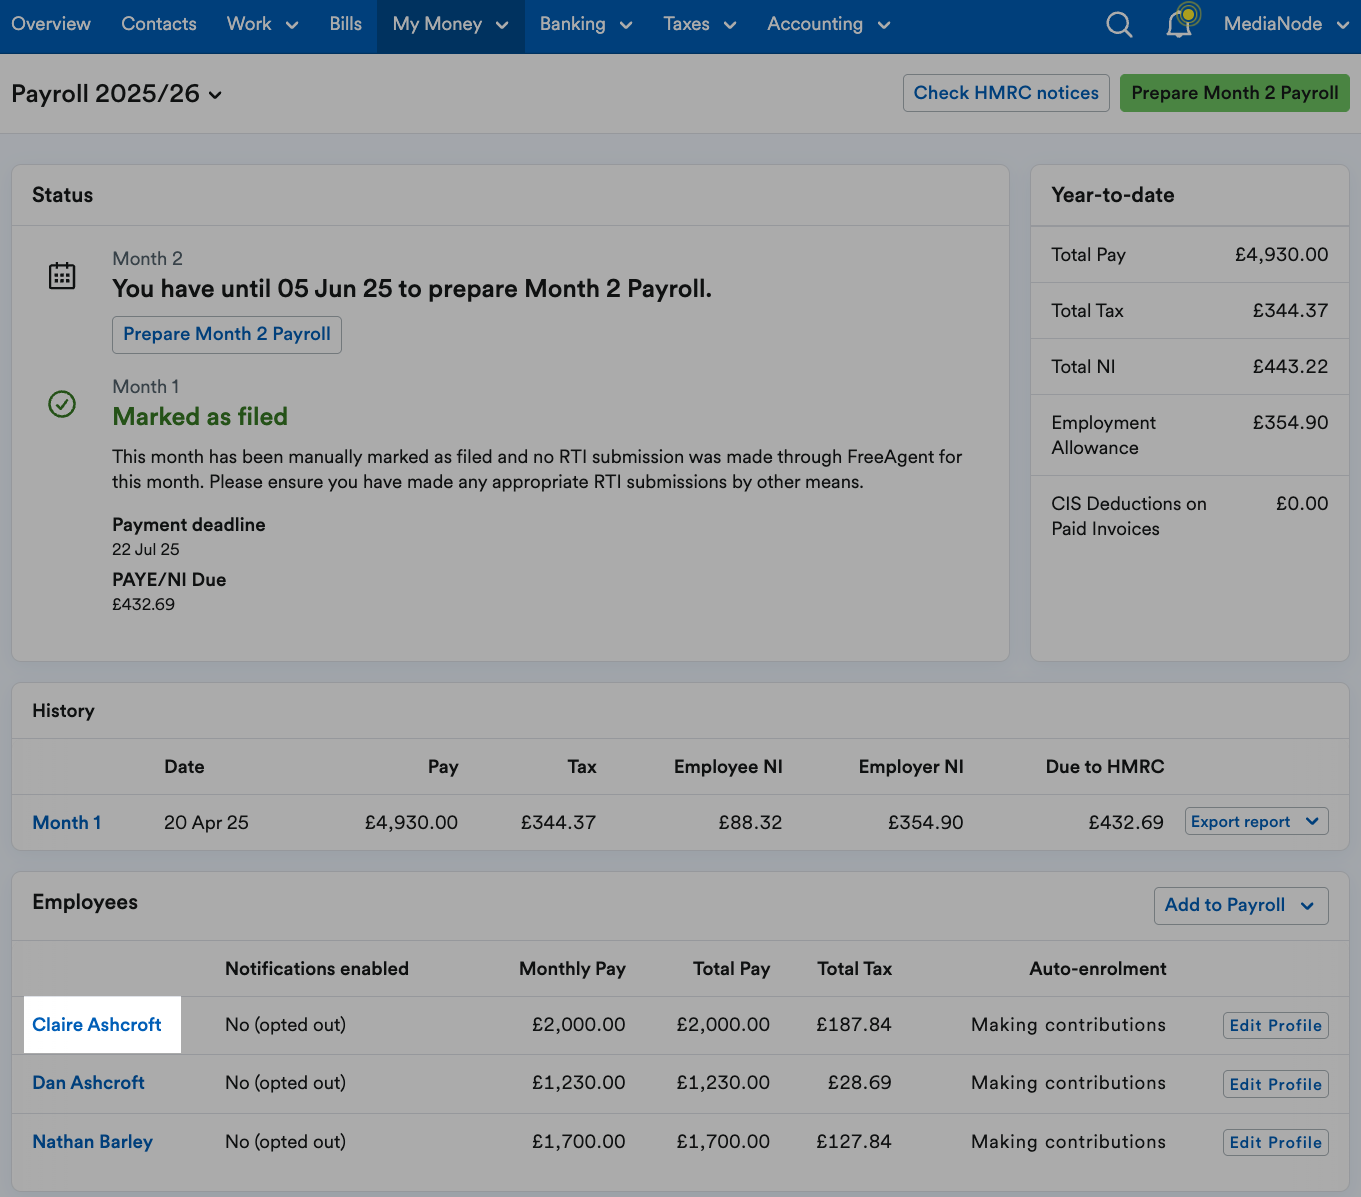Screen dimensions: 1361x1197
Task: Open the notifications bell icon
Action: [x=1181, y=22]
